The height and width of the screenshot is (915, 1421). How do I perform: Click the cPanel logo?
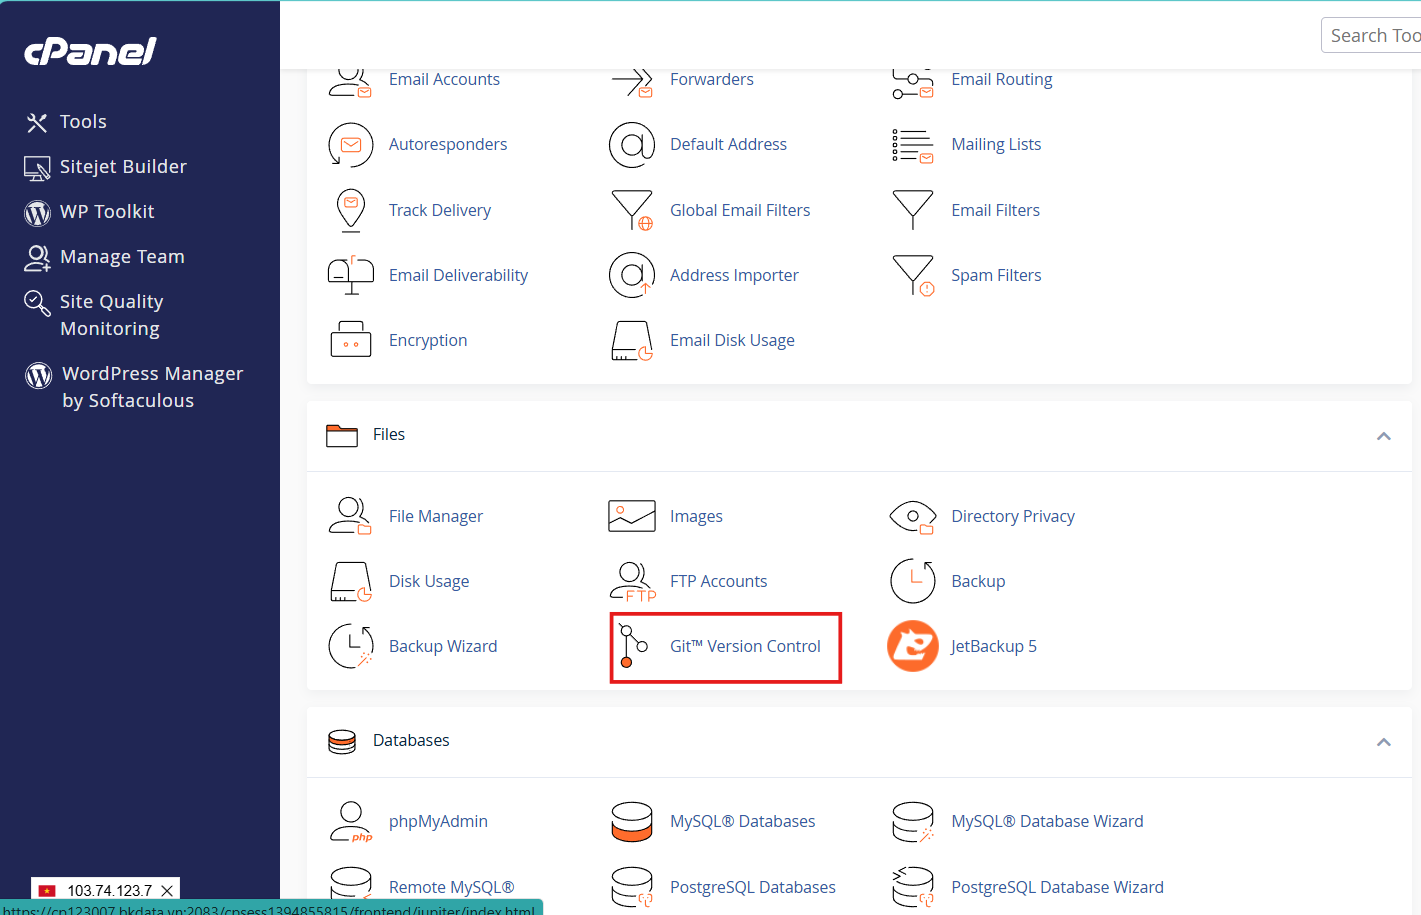coord(90,51)
